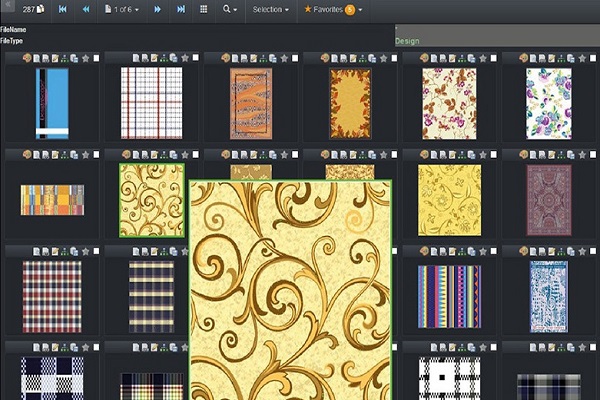Star the red grid check design as favorite
The image size is (600, 400).
185,58
